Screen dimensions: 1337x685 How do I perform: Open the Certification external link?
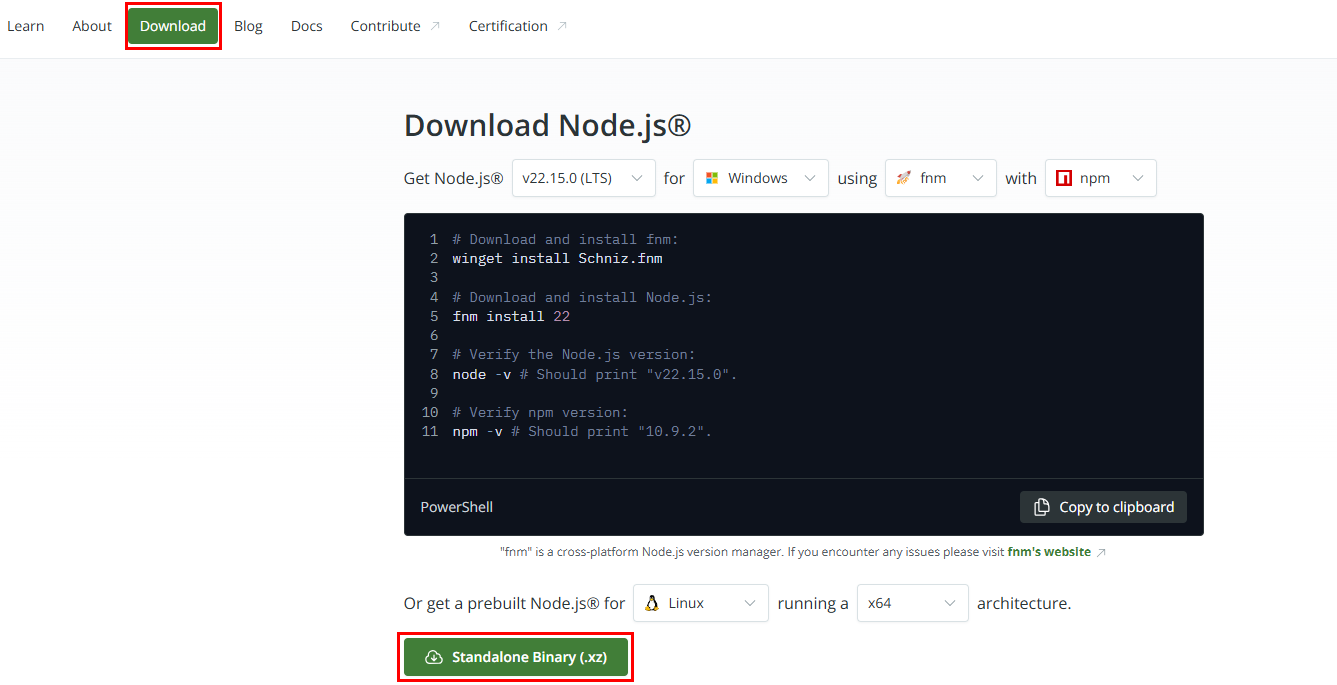pyautogui.click(x=518, y=26)
